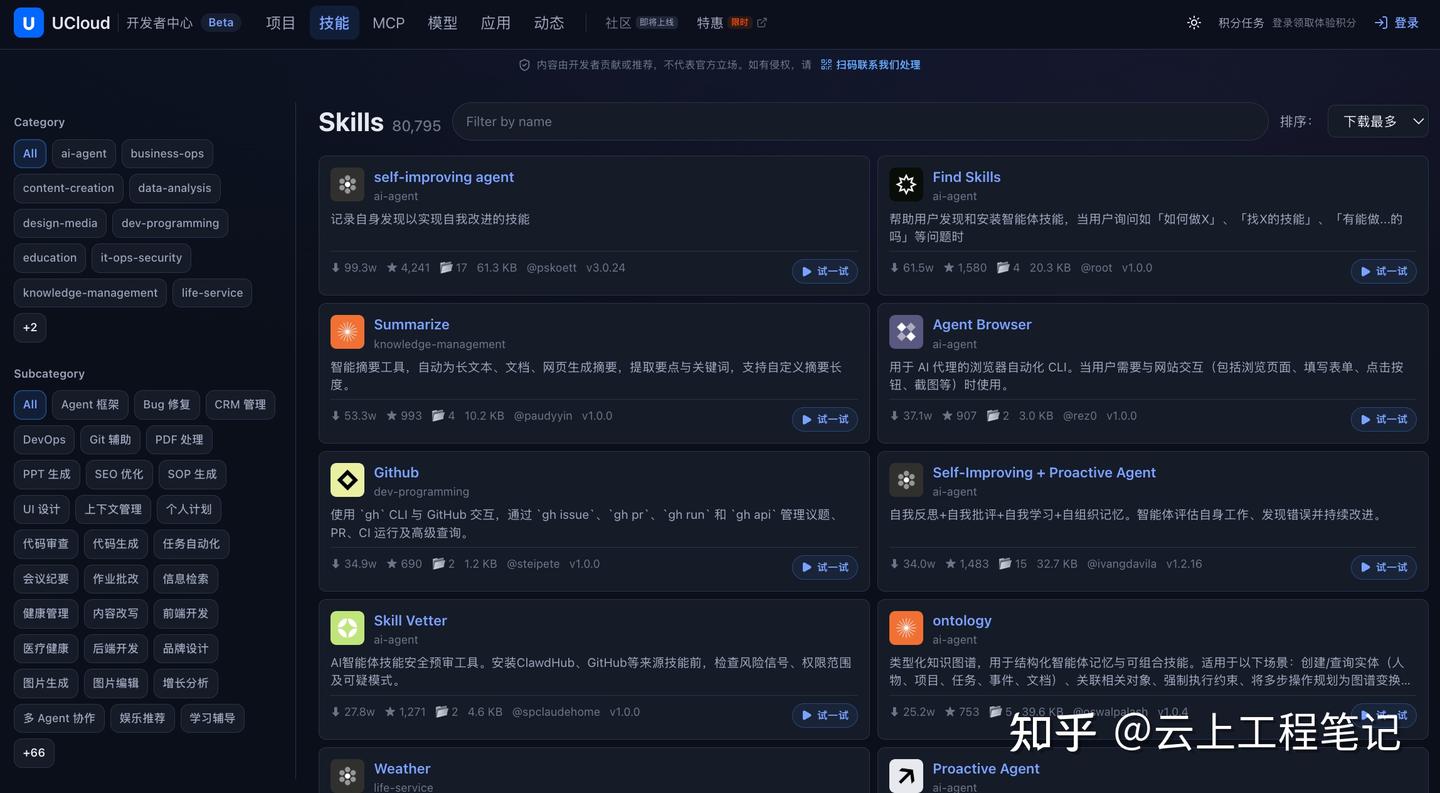This screenshot has width=1440, height=793.
Task: Click the download icon on Agent Browser card
Action: coord(895,416)
